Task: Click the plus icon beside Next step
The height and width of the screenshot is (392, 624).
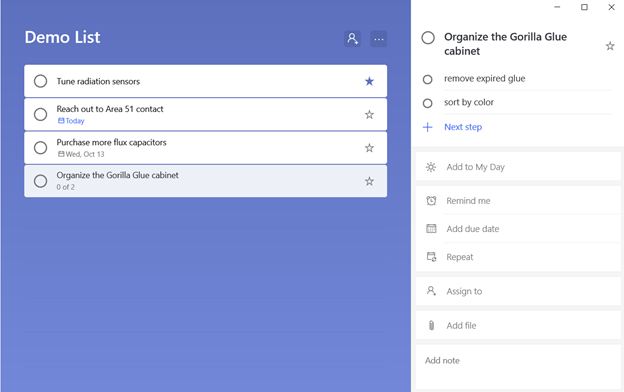Action: pos(427,127)
